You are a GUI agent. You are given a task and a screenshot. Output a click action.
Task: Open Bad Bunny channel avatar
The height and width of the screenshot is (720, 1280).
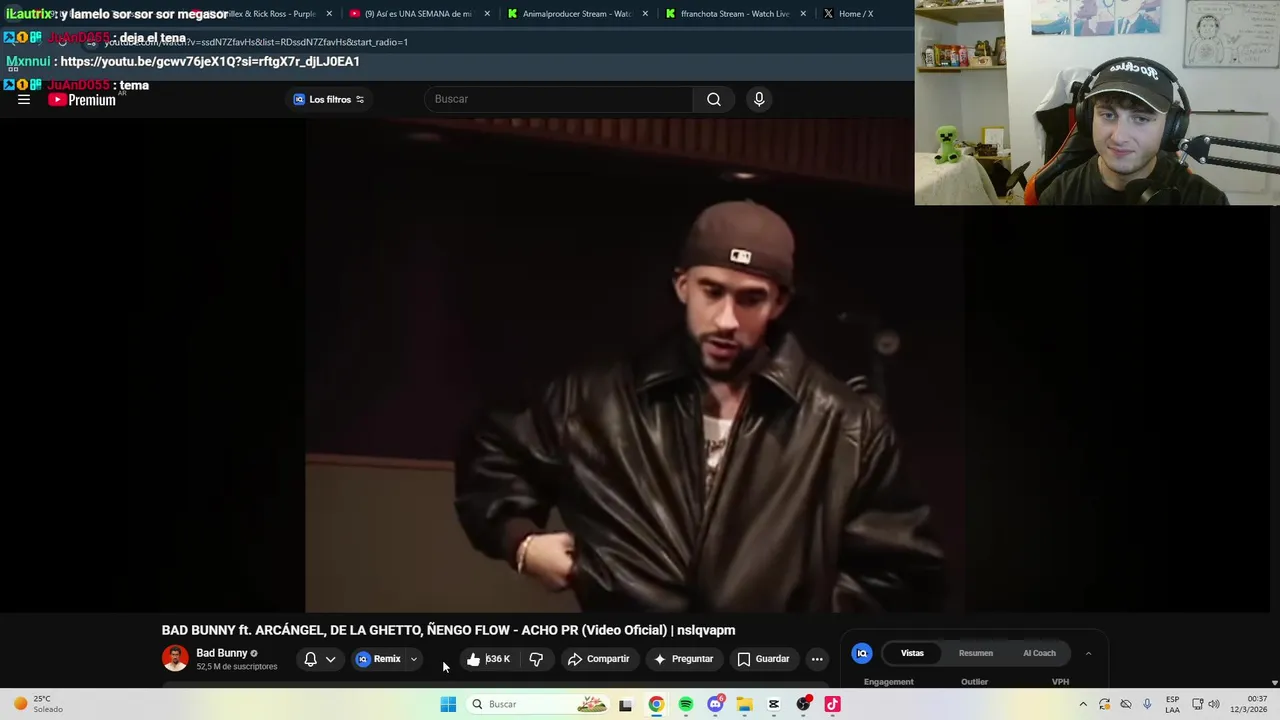[x=175, y=658]
